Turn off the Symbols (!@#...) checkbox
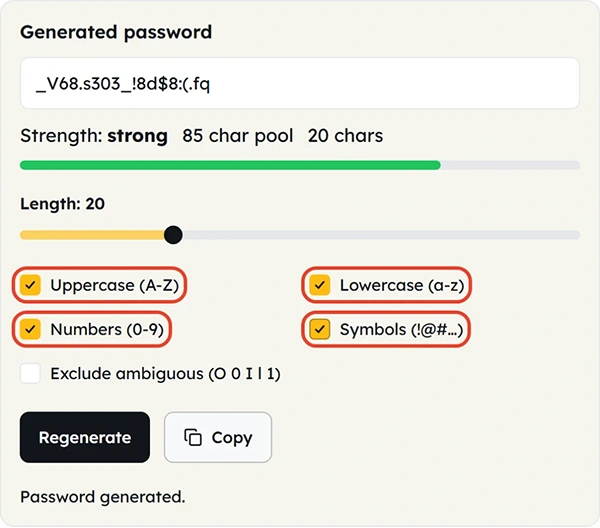 320,329
